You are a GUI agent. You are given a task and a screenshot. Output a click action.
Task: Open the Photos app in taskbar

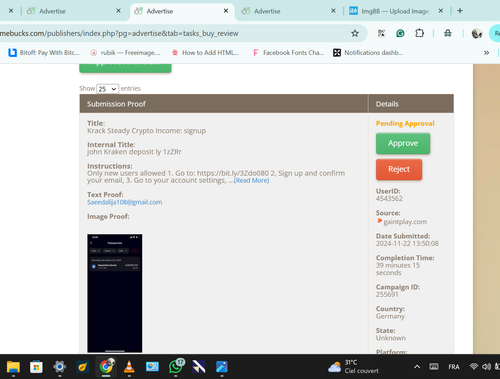222,367
